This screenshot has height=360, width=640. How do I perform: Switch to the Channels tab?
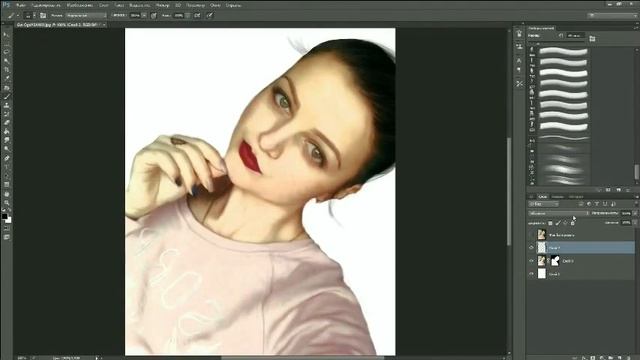click(558, 196)
